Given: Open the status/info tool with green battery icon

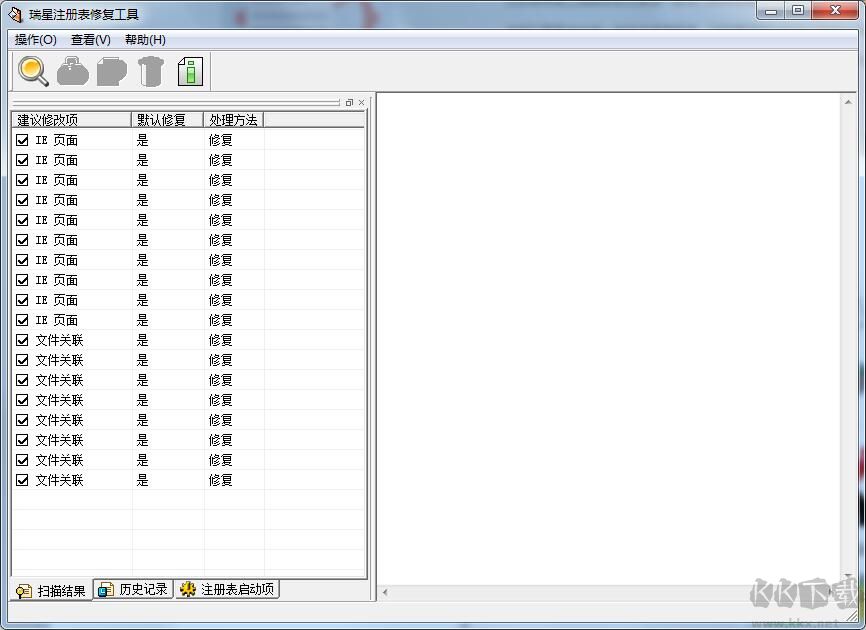Looking at the screenshot, I should click(189, 71).
